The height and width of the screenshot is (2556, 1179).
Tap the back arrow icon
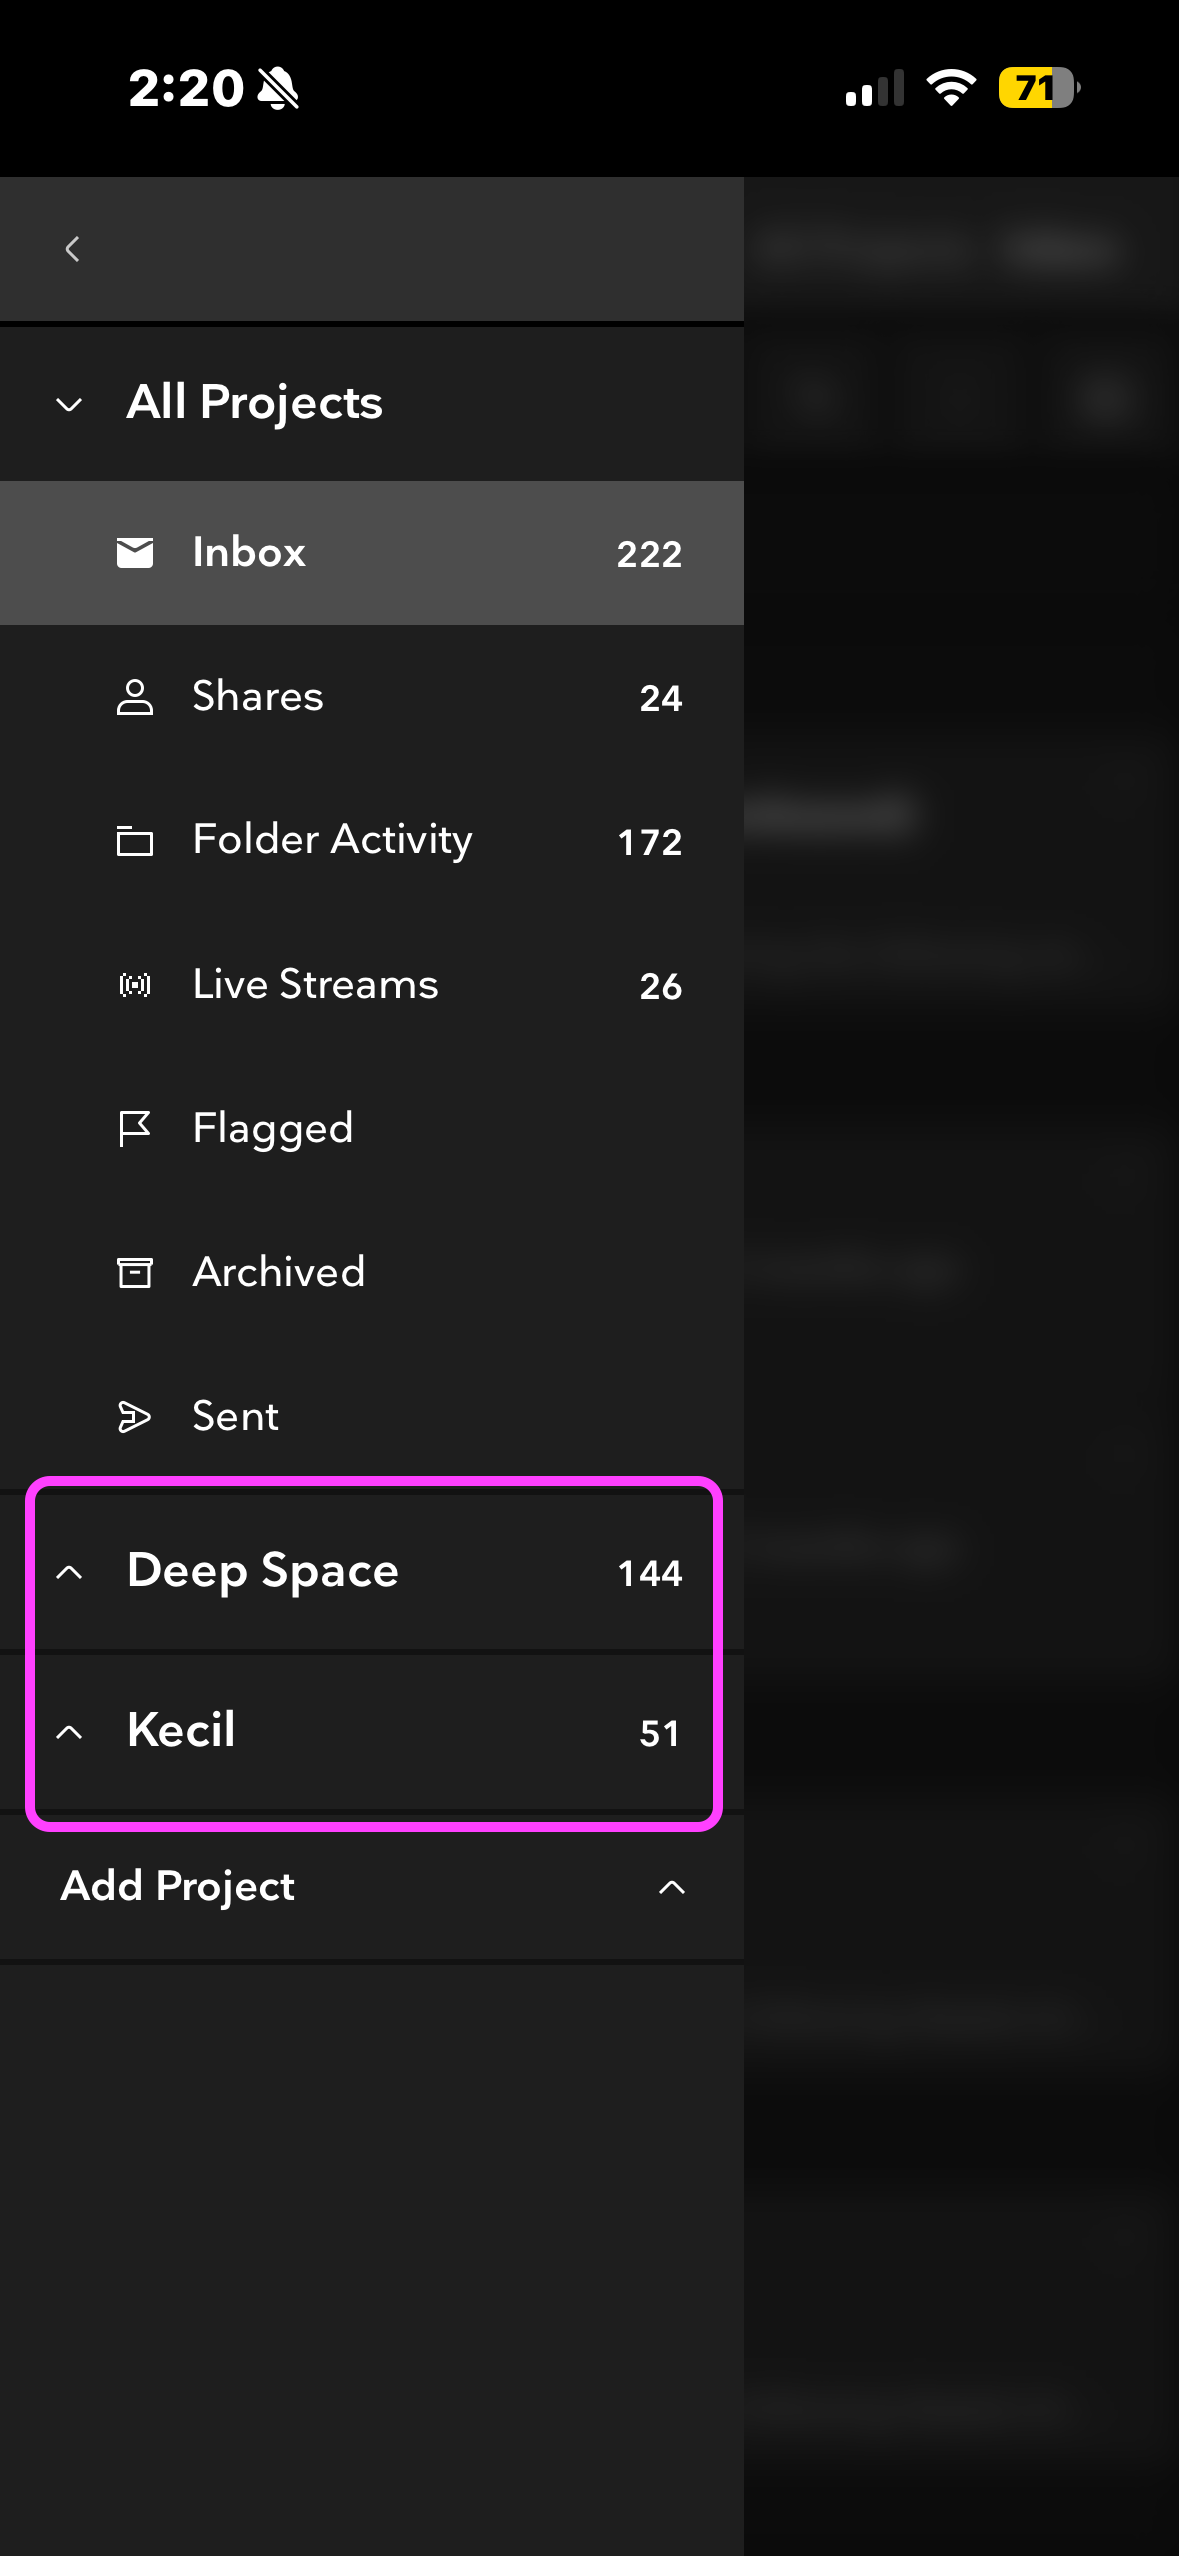72,249
